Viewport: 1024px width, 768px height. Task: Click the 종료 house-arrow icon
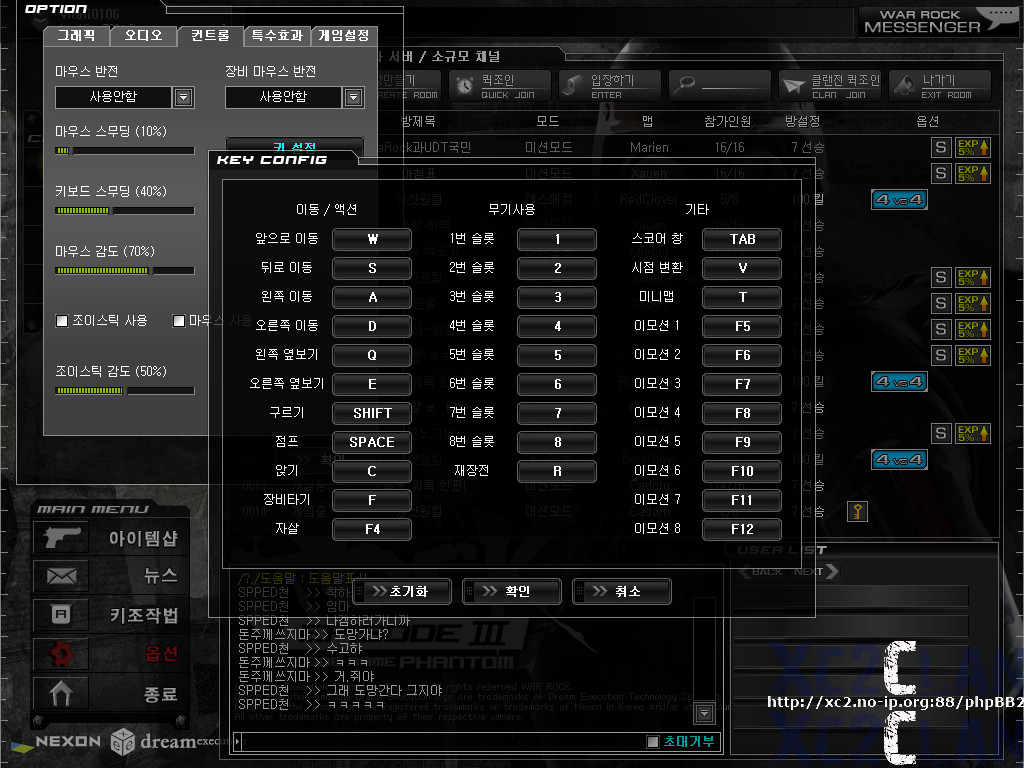coord(60,692)
